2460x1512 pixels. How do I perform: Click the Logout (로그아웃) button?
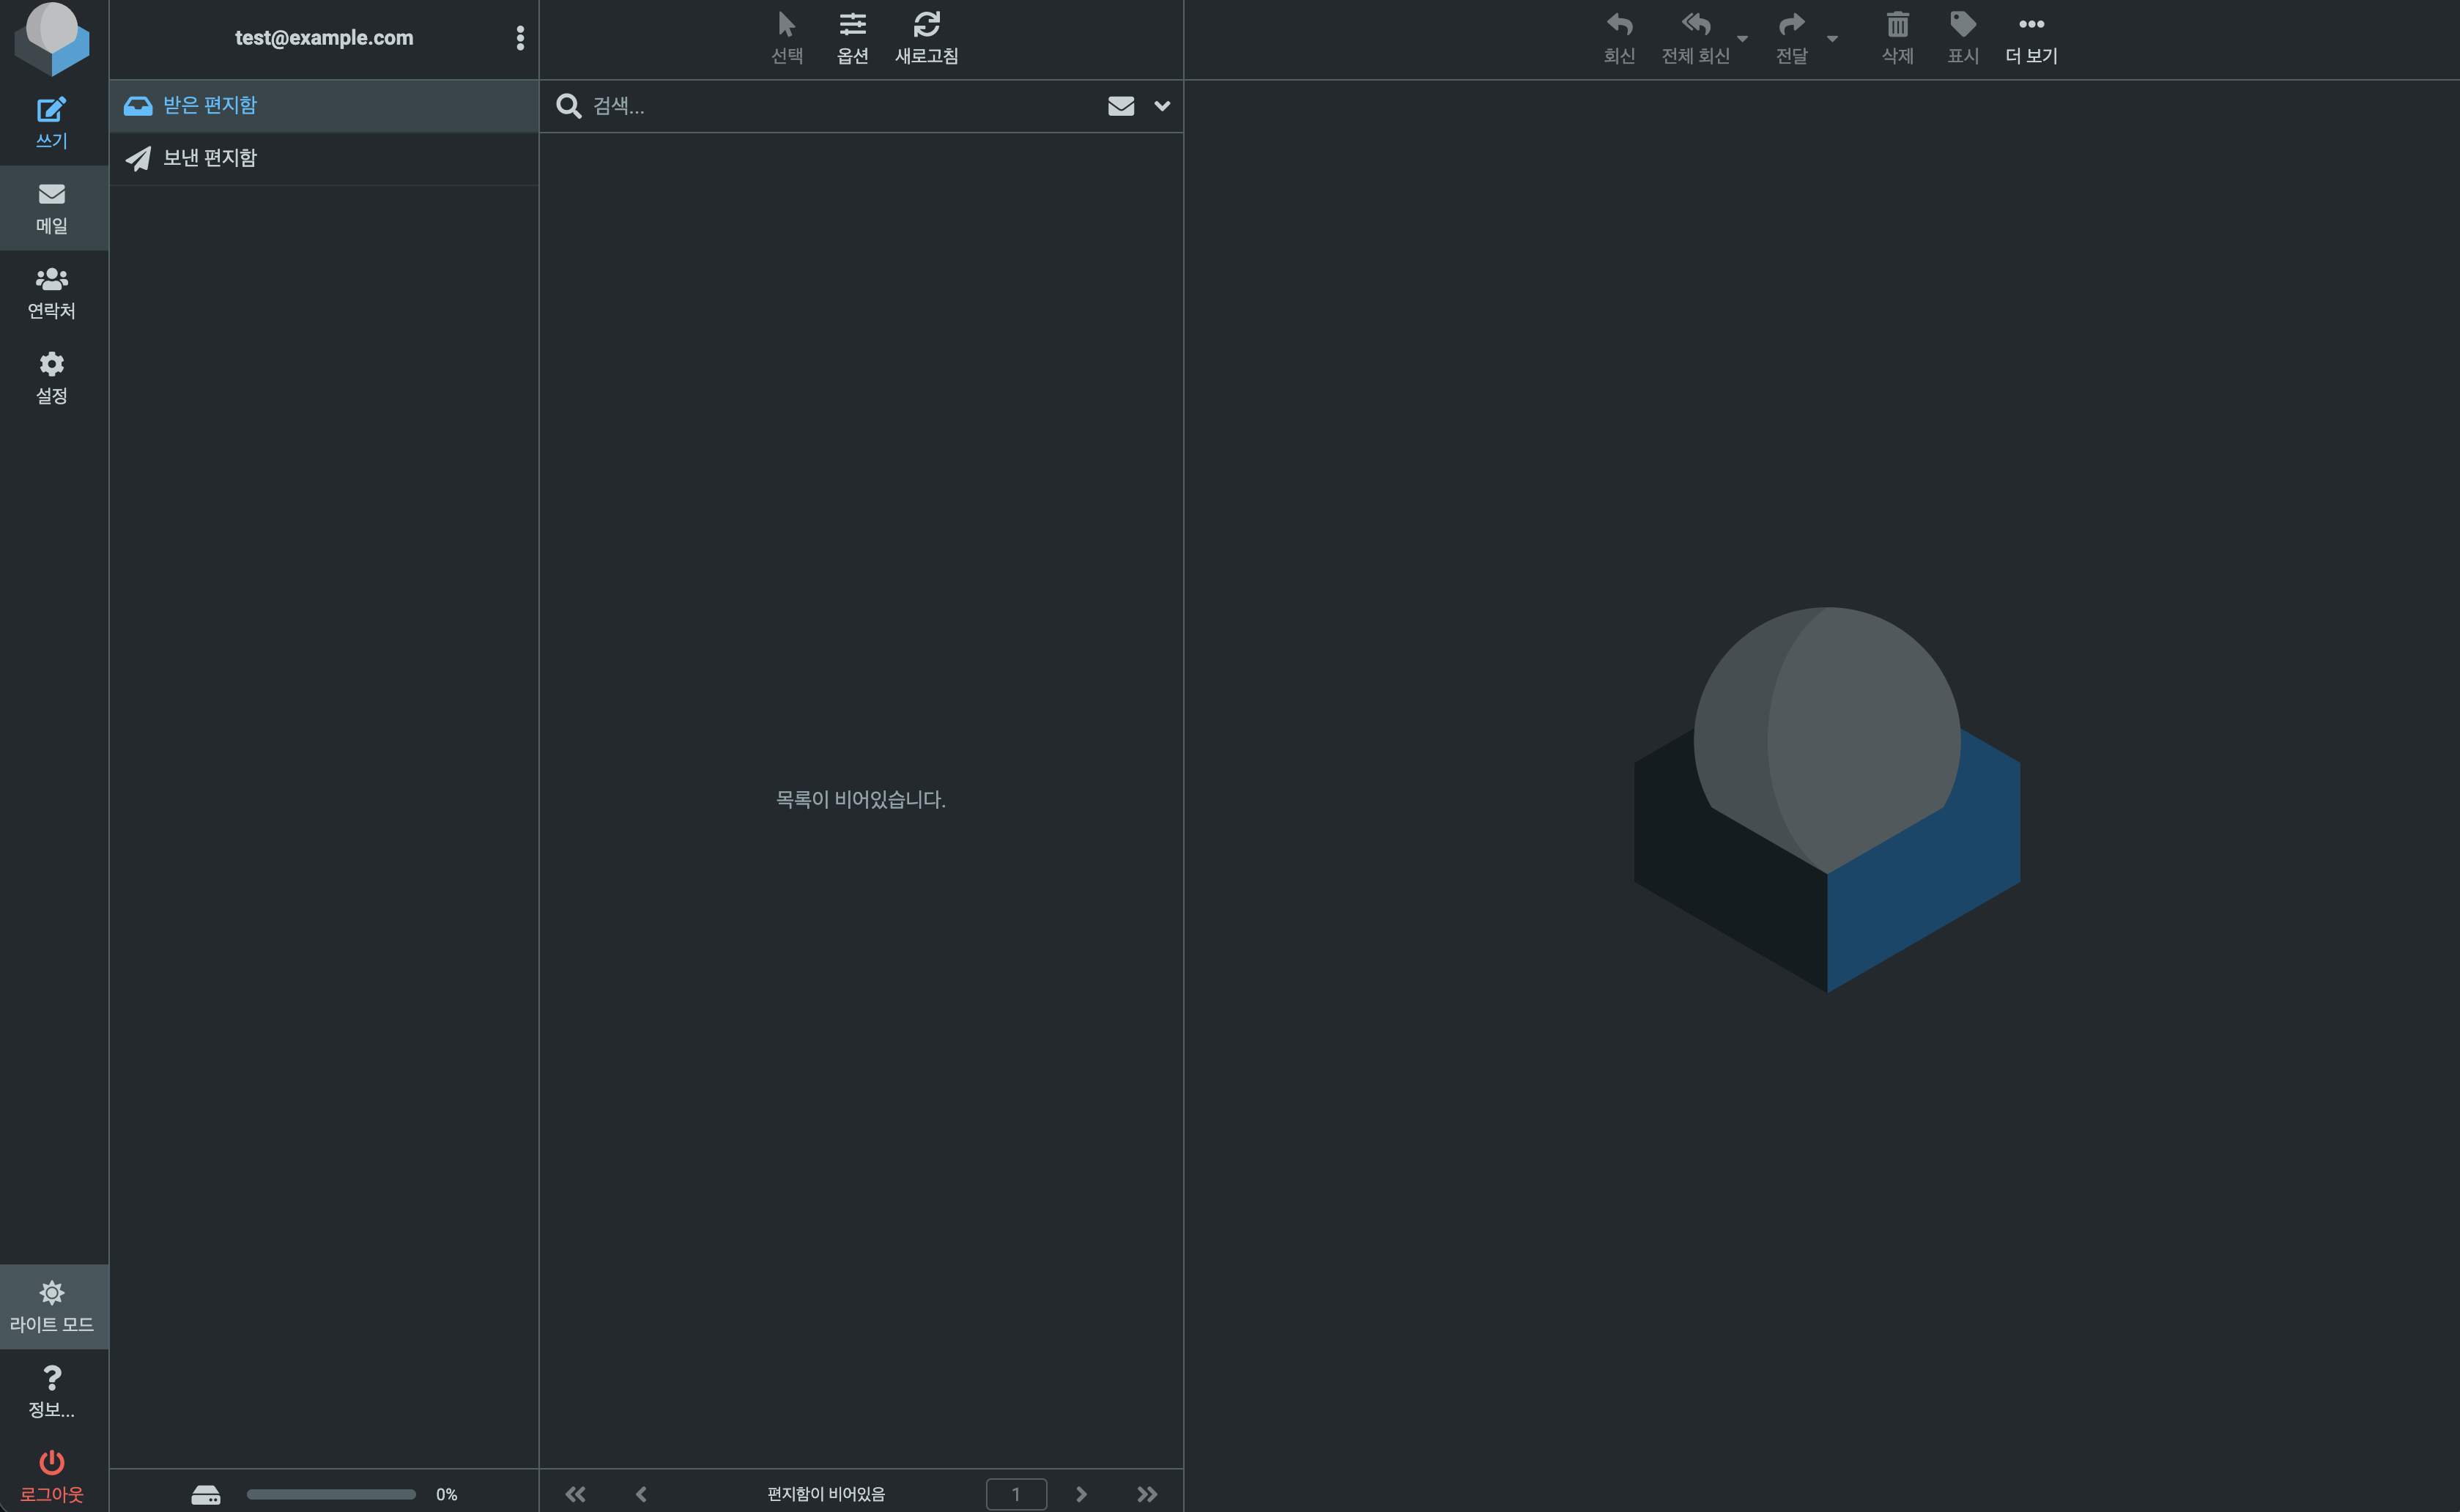[51, 1475]
